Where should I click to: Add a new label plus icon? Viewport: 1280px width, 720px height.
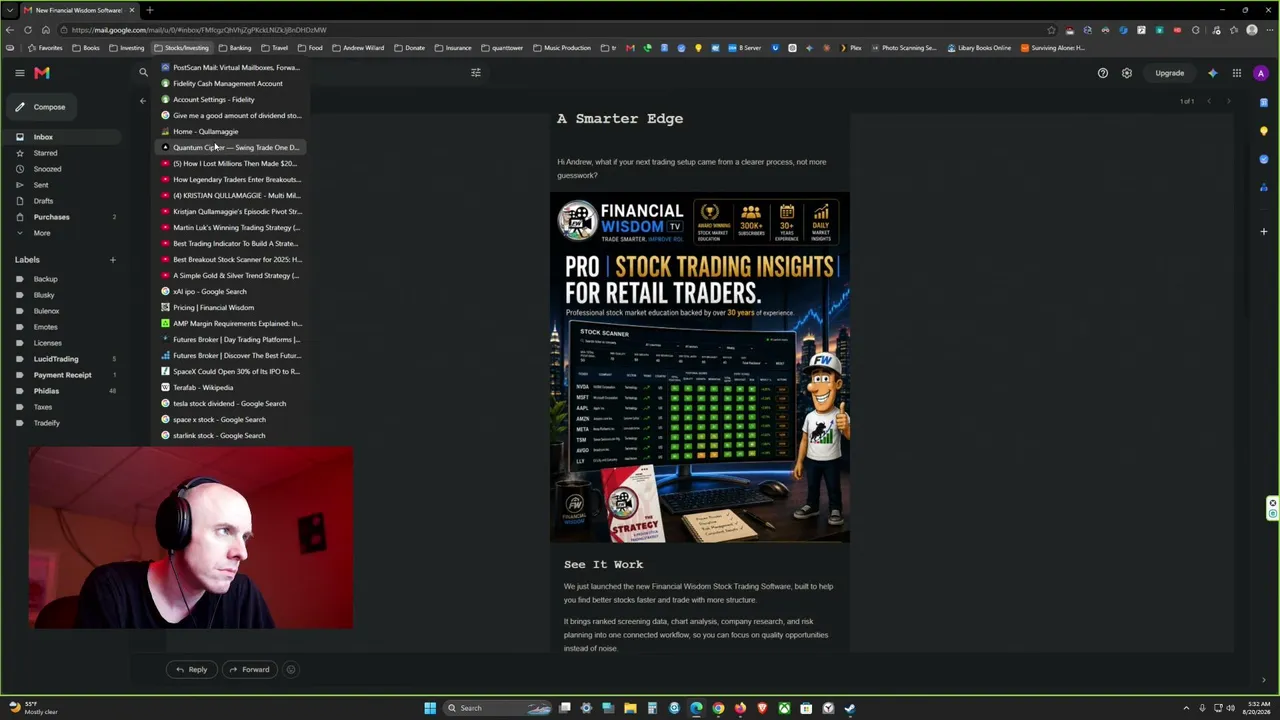tap(112, 260)
